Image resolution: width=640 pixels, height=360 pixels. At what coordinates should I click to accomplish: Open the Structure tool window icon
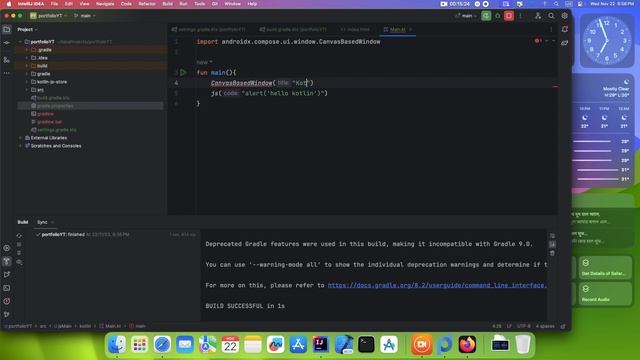[x=7, y=60]
